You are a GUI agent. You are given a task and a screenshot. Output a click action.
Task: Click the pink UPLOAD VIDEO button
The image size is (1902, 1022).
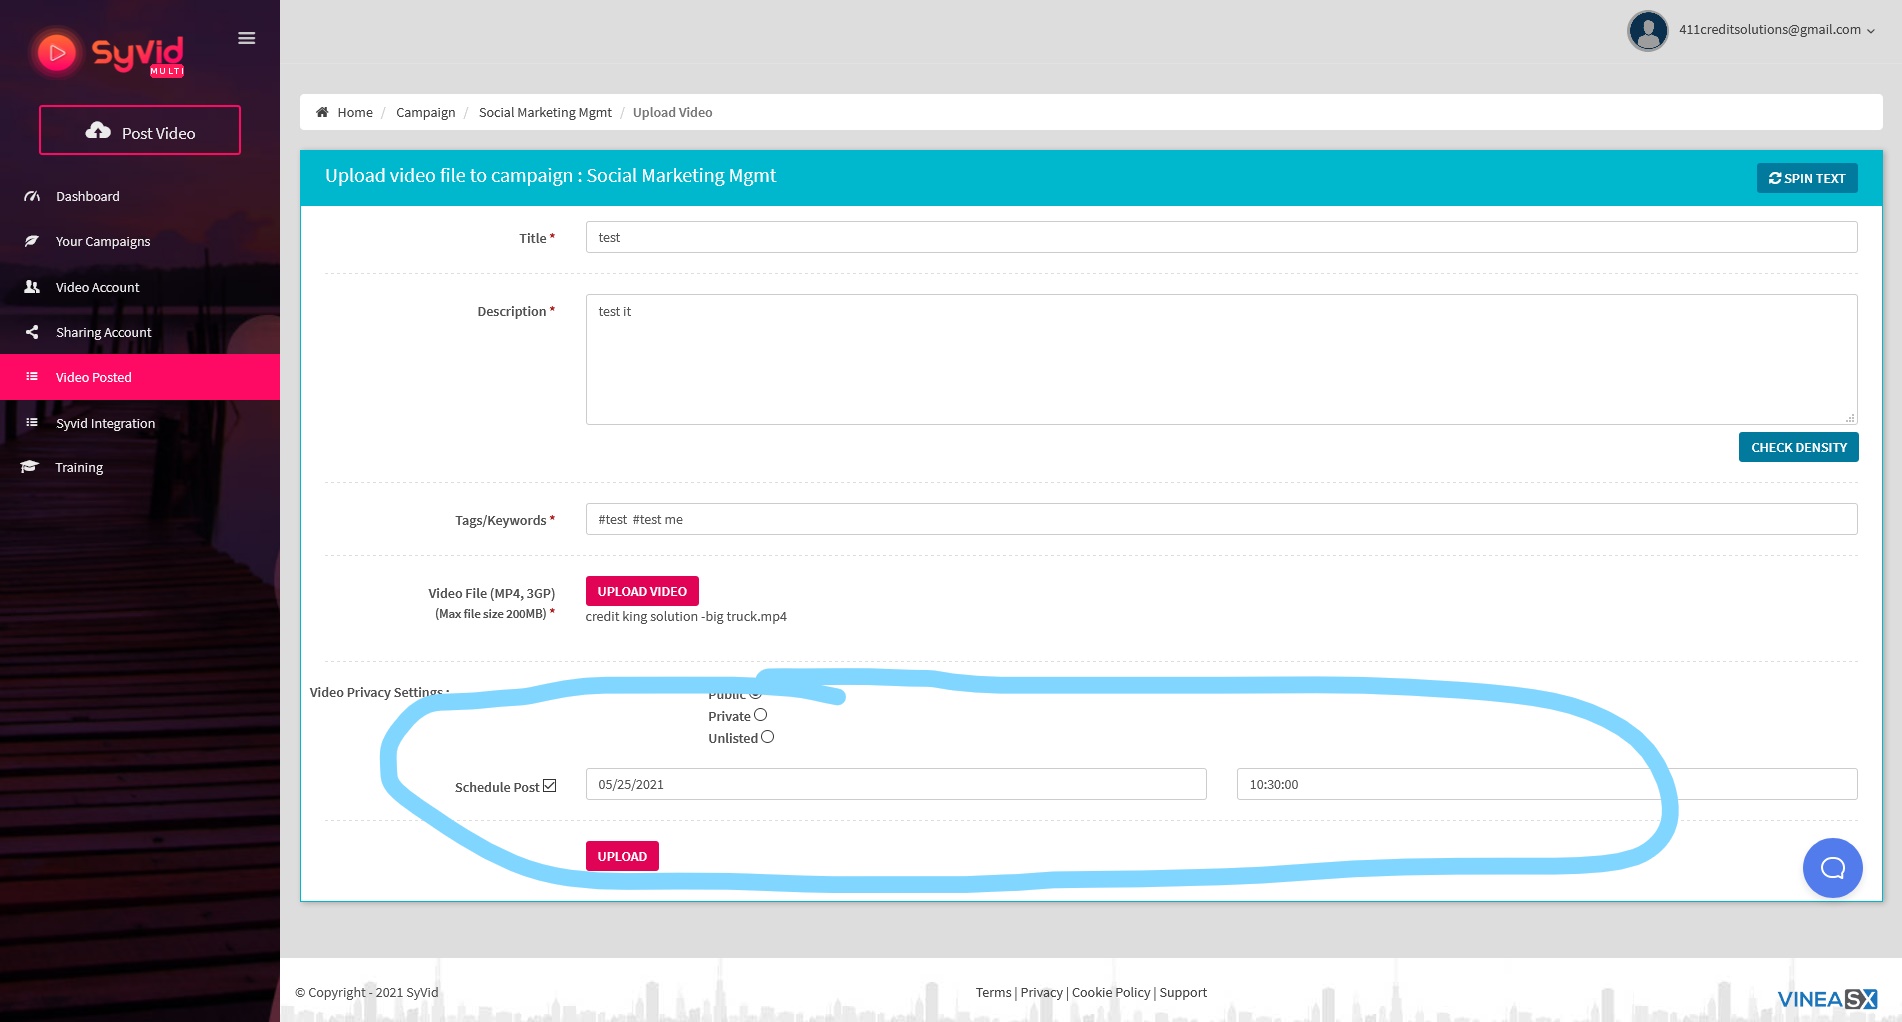641,591
